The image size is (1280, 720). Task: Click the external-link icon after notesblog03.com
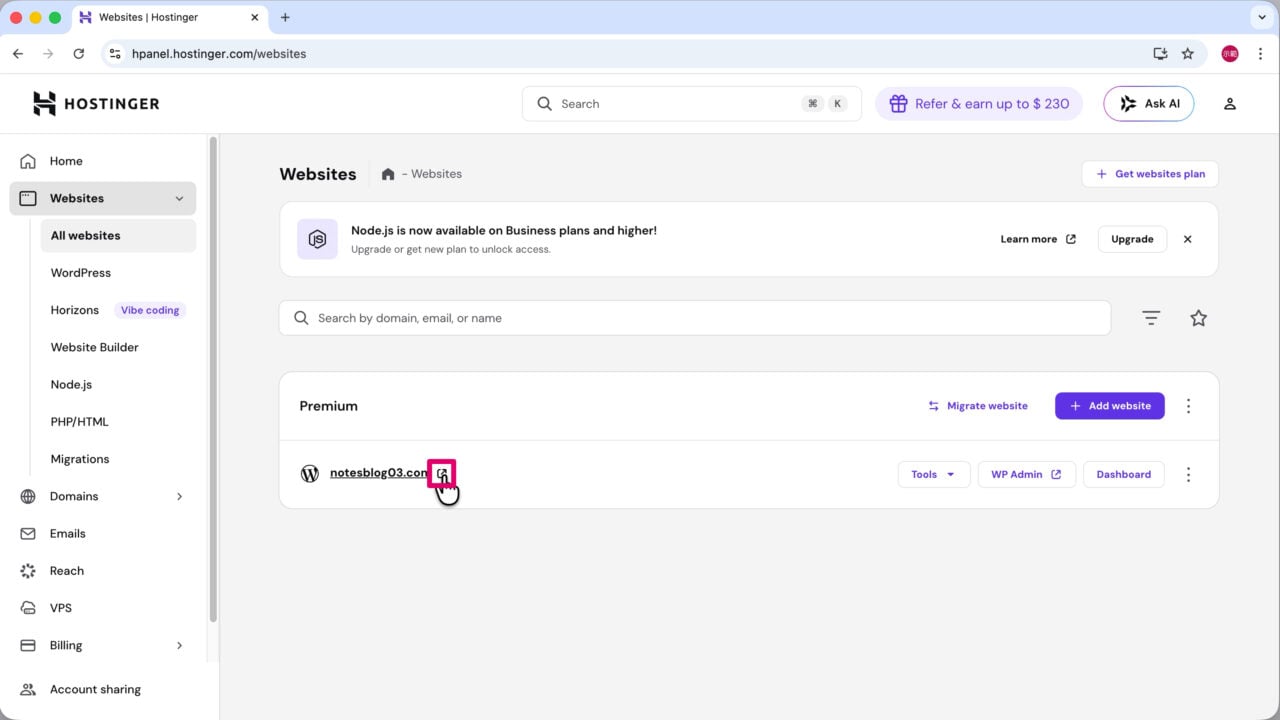click(442, 473)
